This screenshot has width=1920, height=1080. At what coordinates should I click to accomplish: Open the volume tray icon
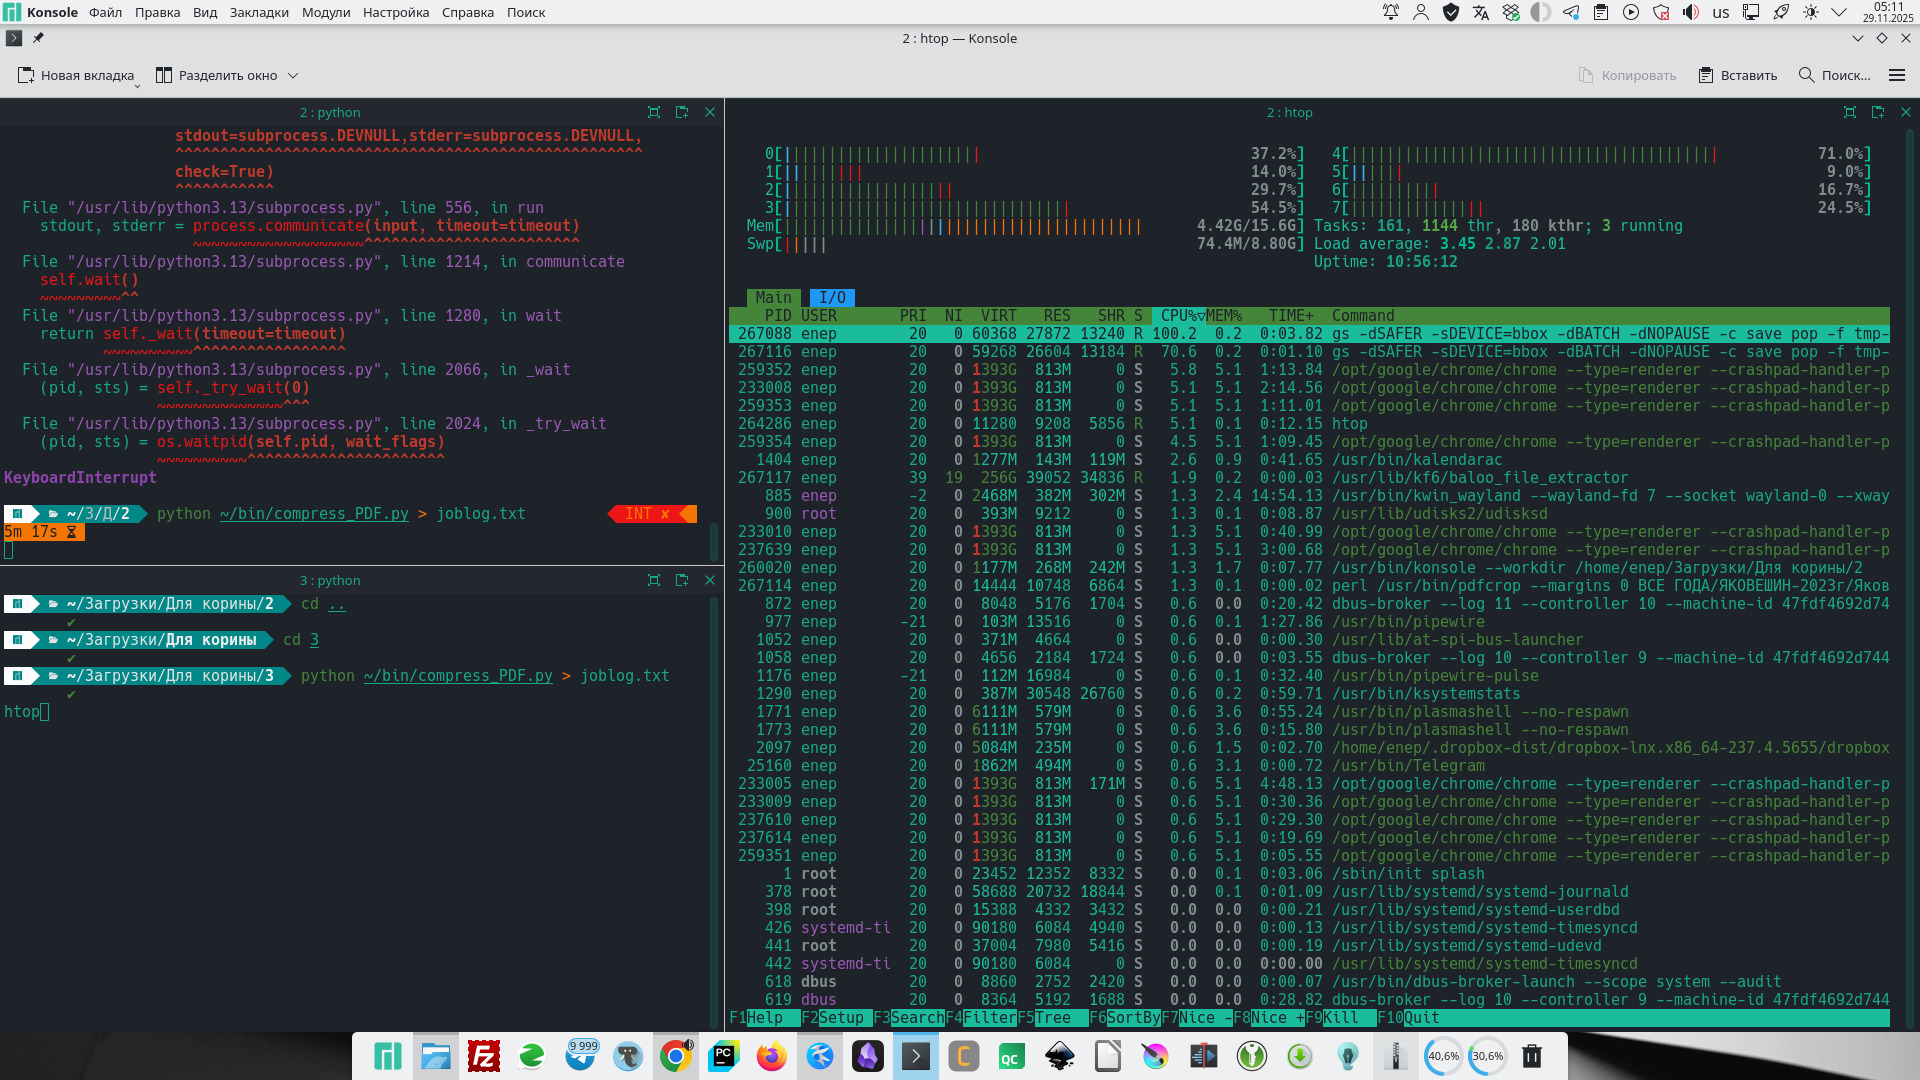pyautogui.click(x=1691, y=12)
